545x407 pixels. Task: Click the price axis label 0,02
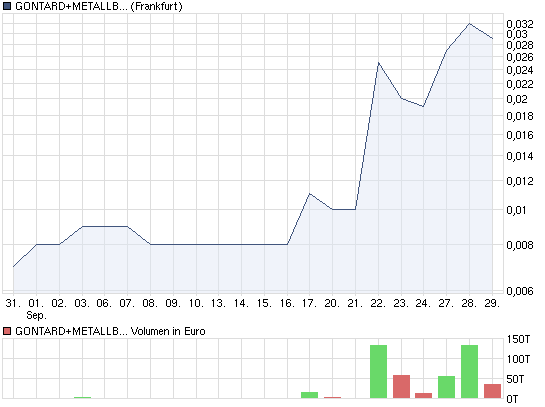pyautogui.click(x=517, y=99)
